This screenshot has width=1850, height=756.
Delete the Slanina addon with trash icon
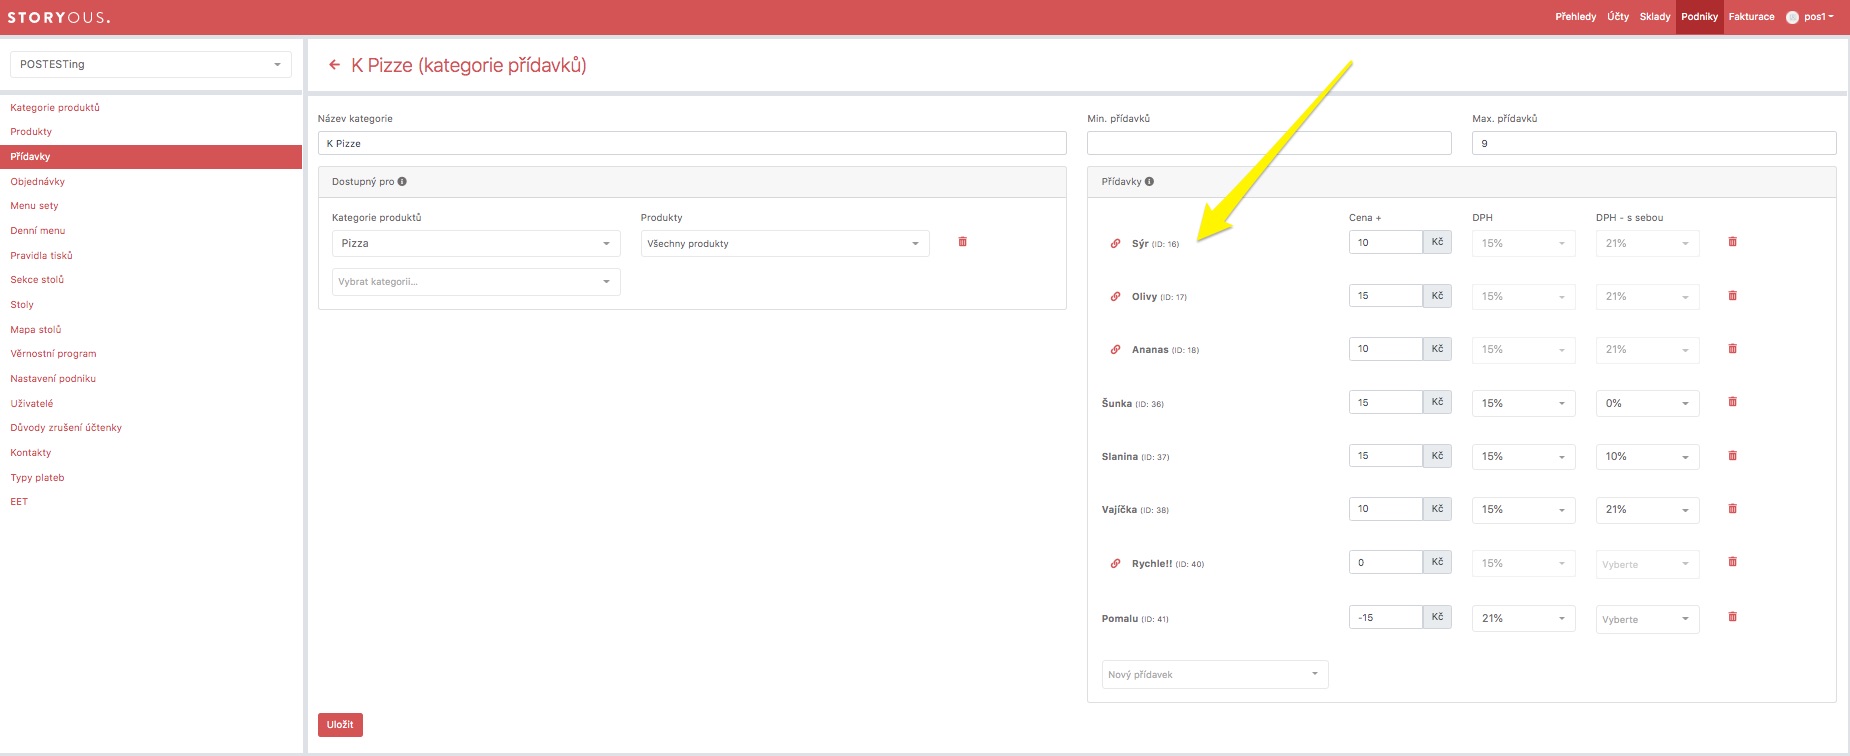pyautogui.click(x=1733, y=456)
